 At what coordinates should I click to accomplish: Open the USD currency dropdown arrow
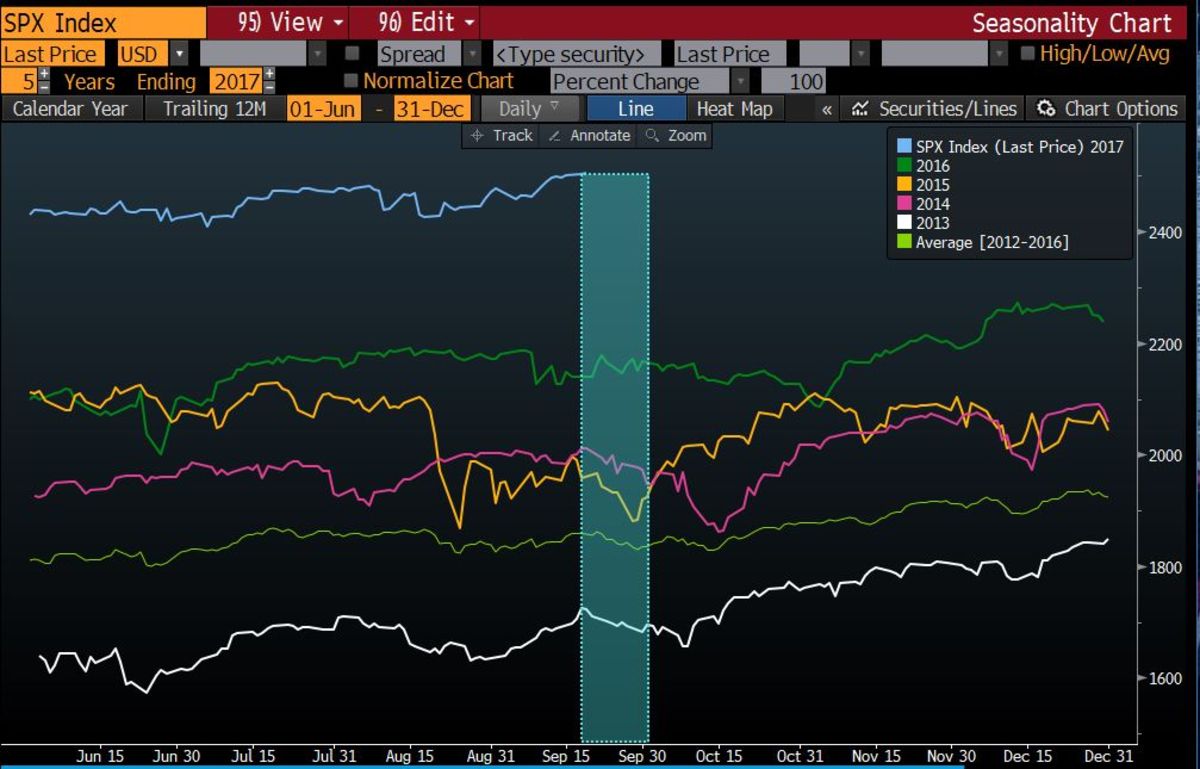[180, 55]
